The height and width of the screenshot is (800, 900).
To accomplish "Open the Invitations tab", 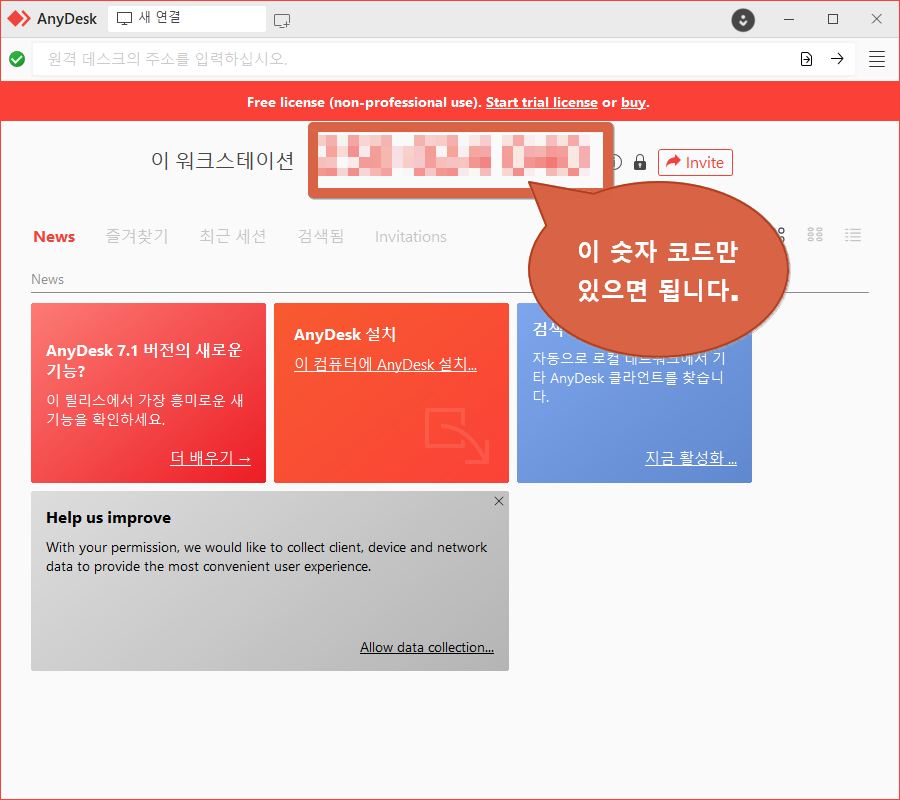I will [410, 236].
